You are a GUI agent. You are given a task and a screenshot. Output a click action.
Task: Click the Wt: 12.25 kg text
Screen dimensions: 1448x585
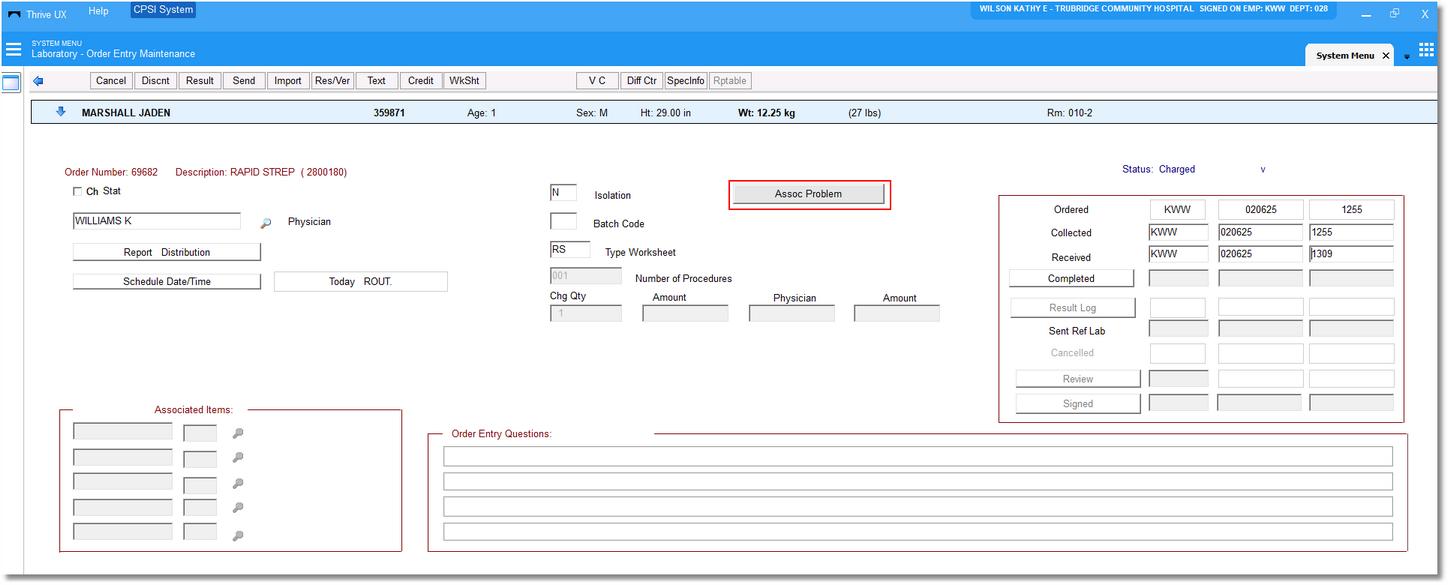(x=767, y=113)
